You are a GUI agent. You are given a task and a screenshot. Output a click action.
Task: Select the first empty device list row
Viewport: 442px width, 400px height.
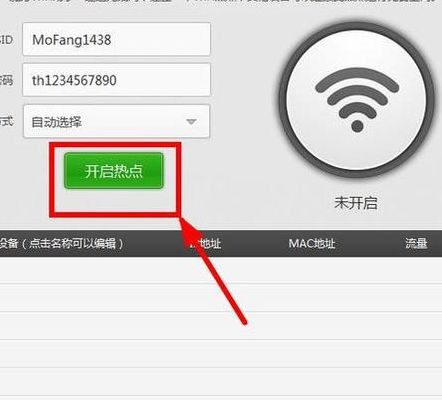coord(221,270)
